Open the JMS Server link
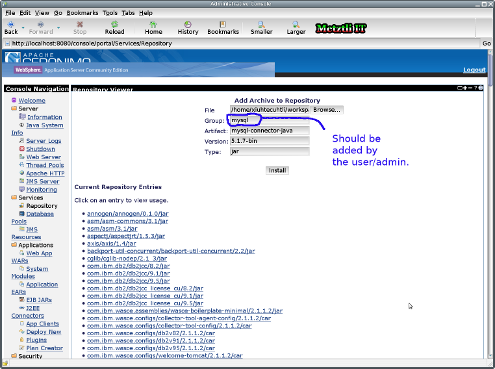495x369 pixels. tap(43, 181)
